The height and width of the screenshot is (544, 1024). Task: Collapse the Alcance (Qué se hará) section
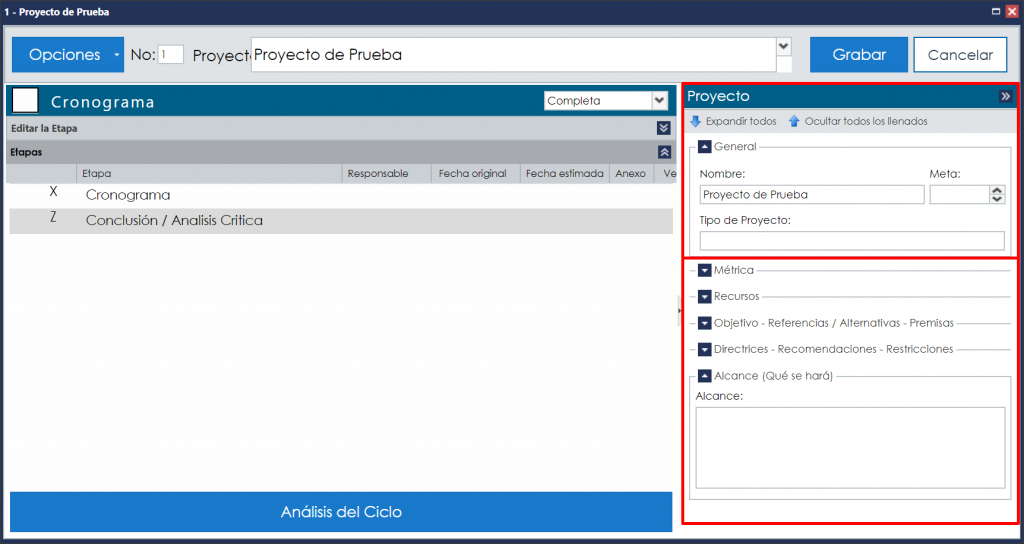click(x=705, y=376)
